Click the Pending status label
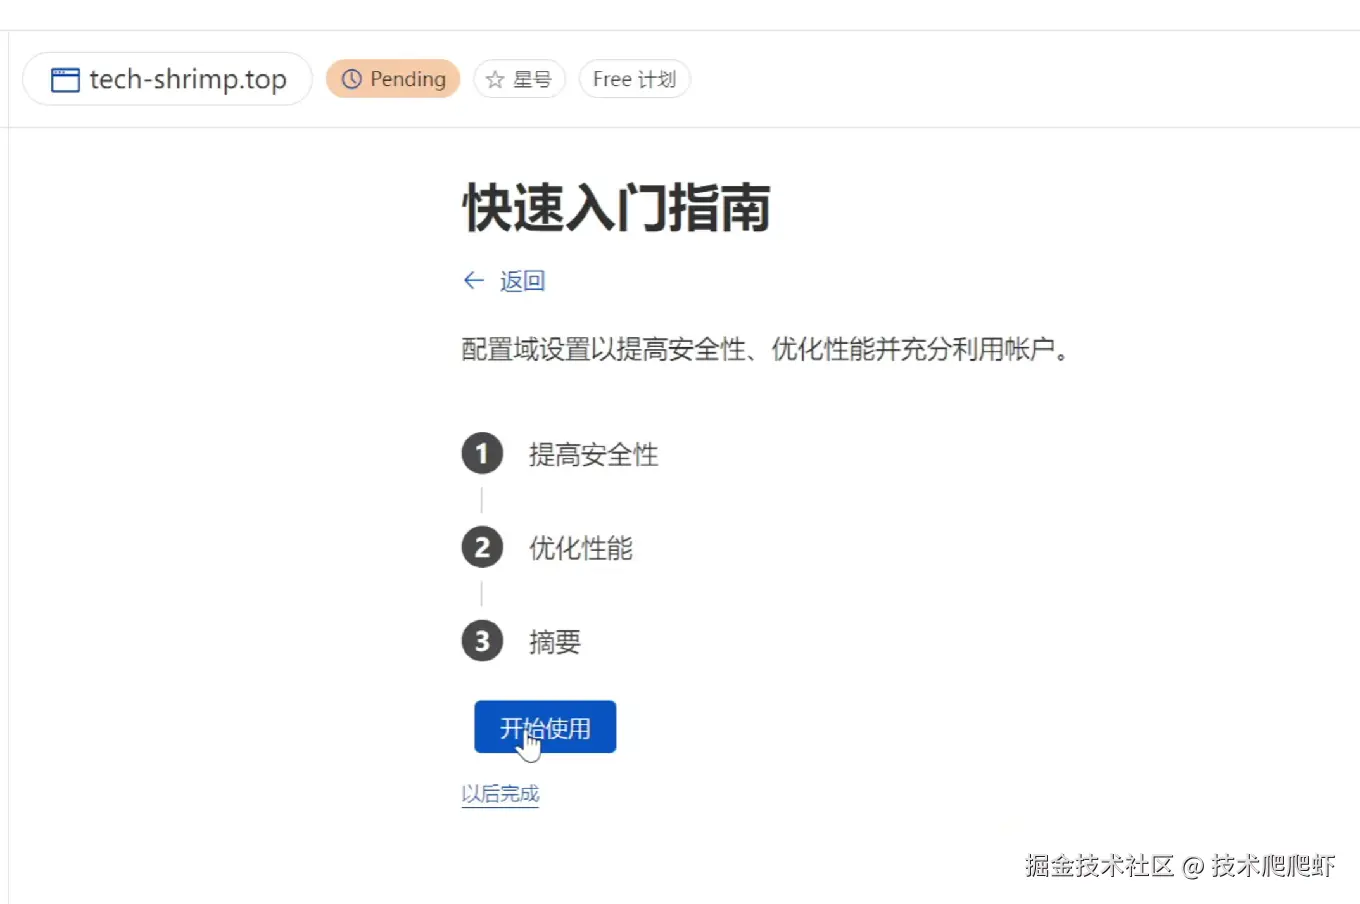 coord(408,79)
